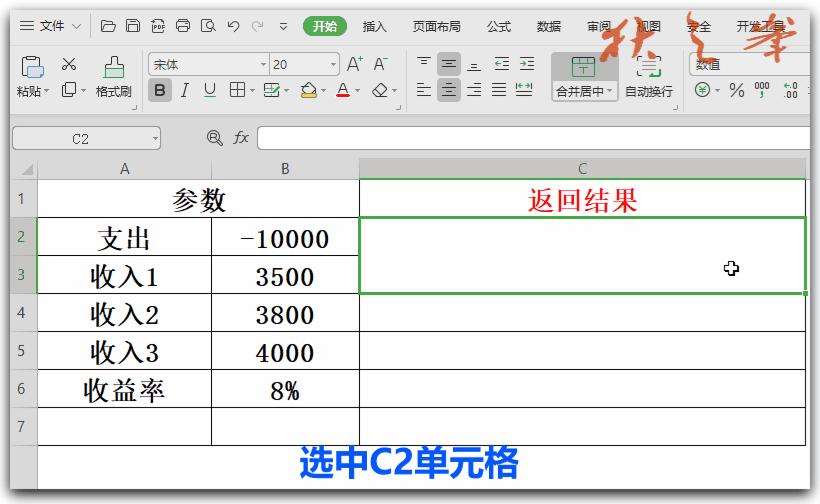Open the 公式 tab
This screenshot has height=504, width=820.
pyautogui.click(x=499, y=26)
